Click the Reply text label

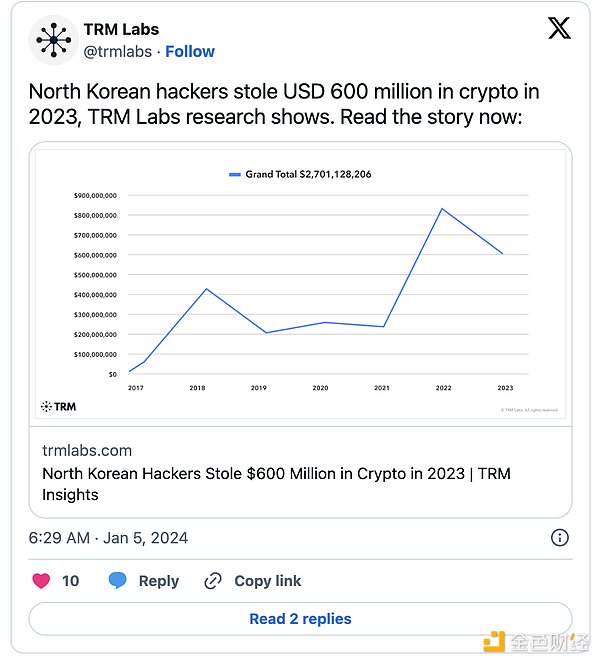pyautogui.click(x=159, y=581)
